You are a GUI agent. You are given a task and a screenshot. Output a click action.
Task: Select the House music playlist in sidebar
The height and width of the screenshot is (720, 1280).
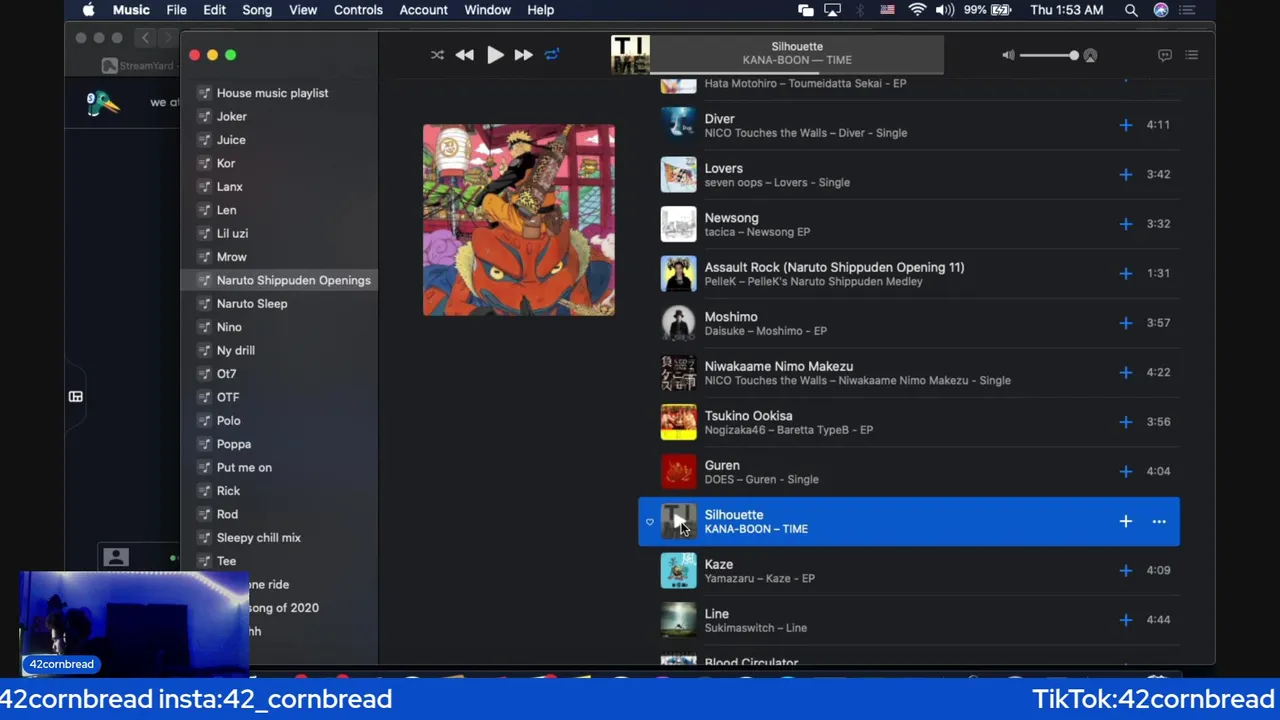coord(272,93)
